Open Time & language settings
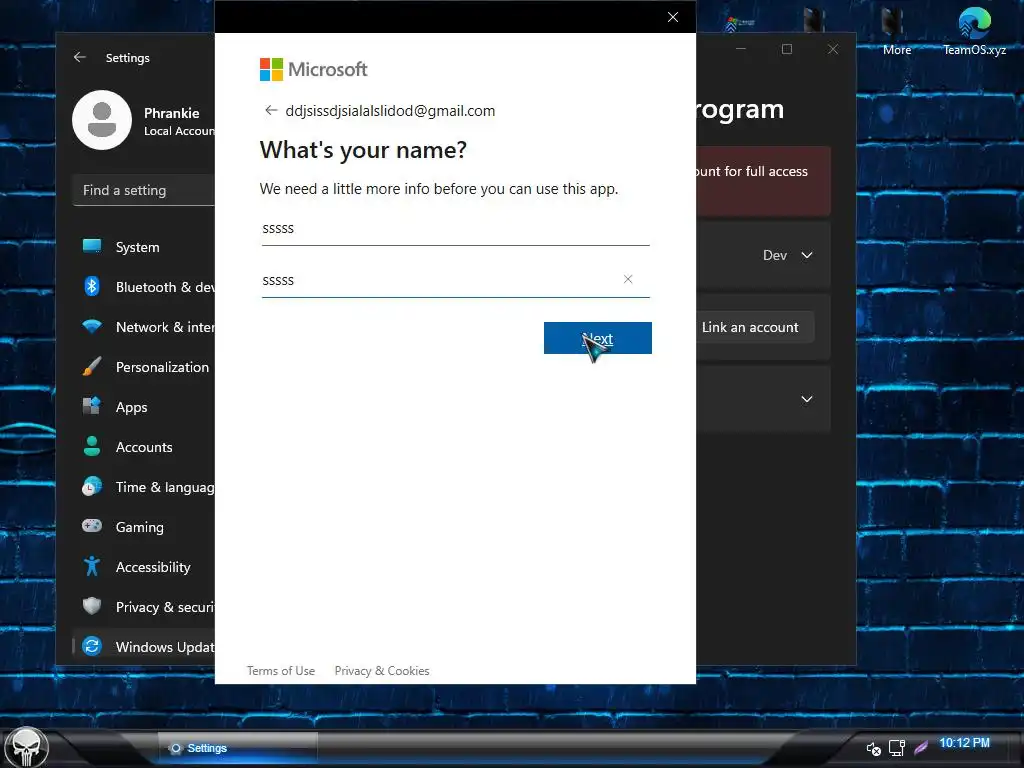1024x768 pixels. [144, 487]
